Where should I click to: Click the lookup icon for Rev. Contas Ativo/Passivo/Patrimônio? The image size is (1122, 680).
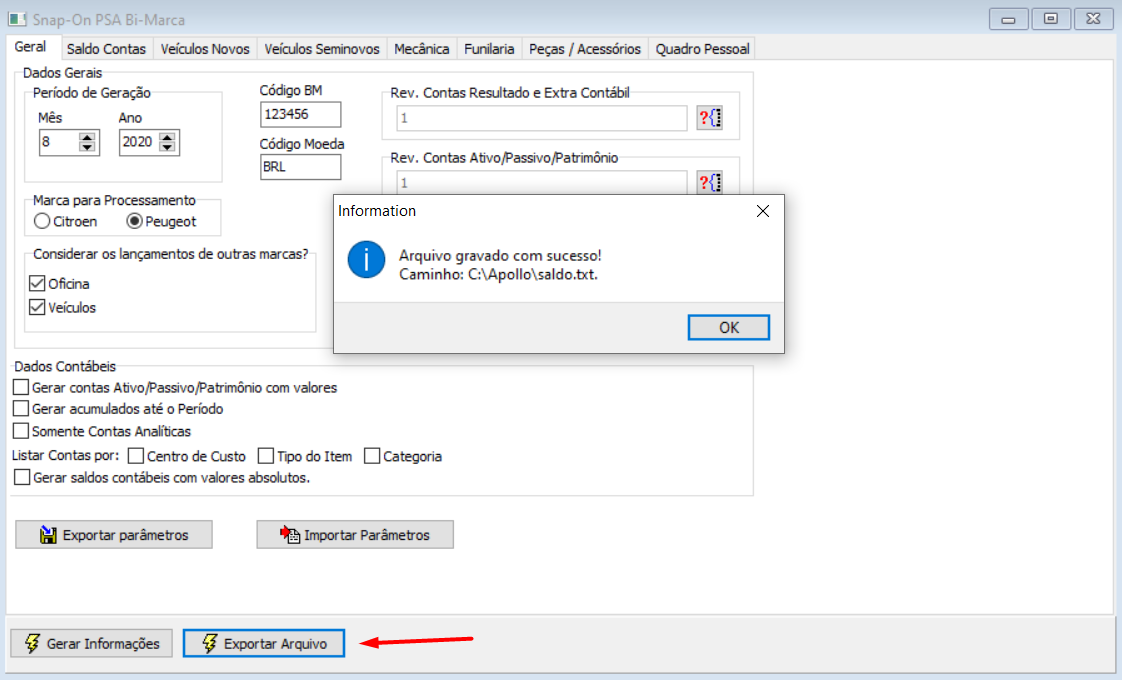point(710,183)
